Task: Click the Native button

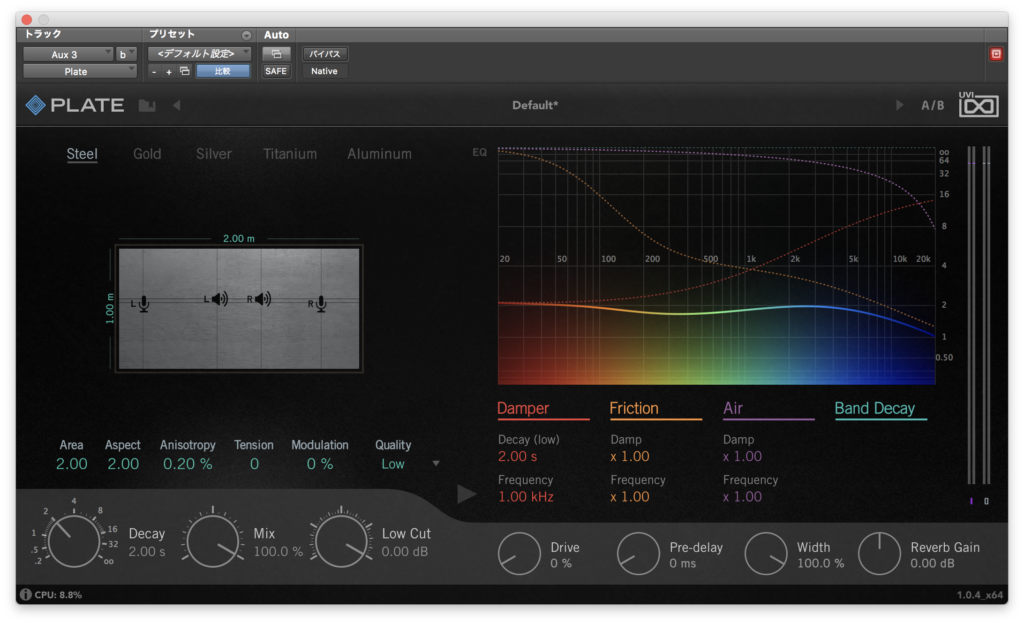Action: pyautogui.click(x=325, y=71)
